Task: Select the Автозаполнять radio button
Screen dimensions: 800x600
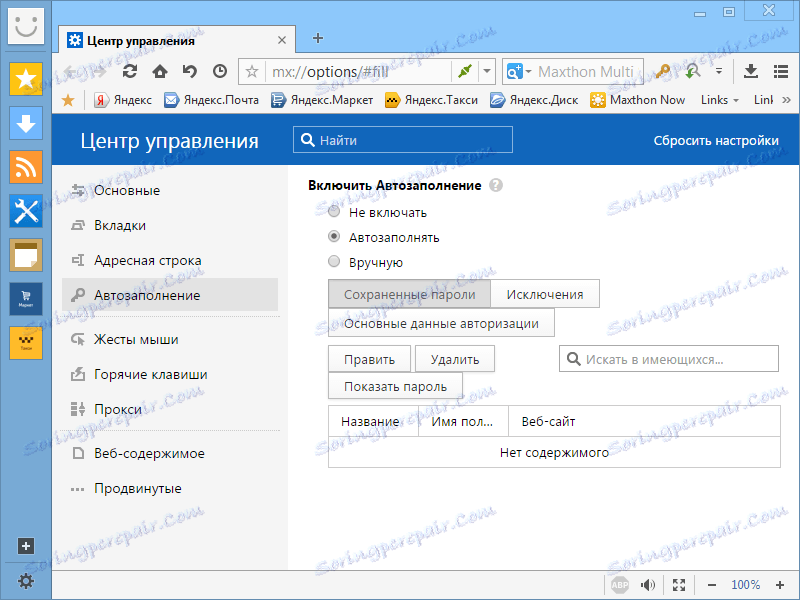Action: coord(333,237)
